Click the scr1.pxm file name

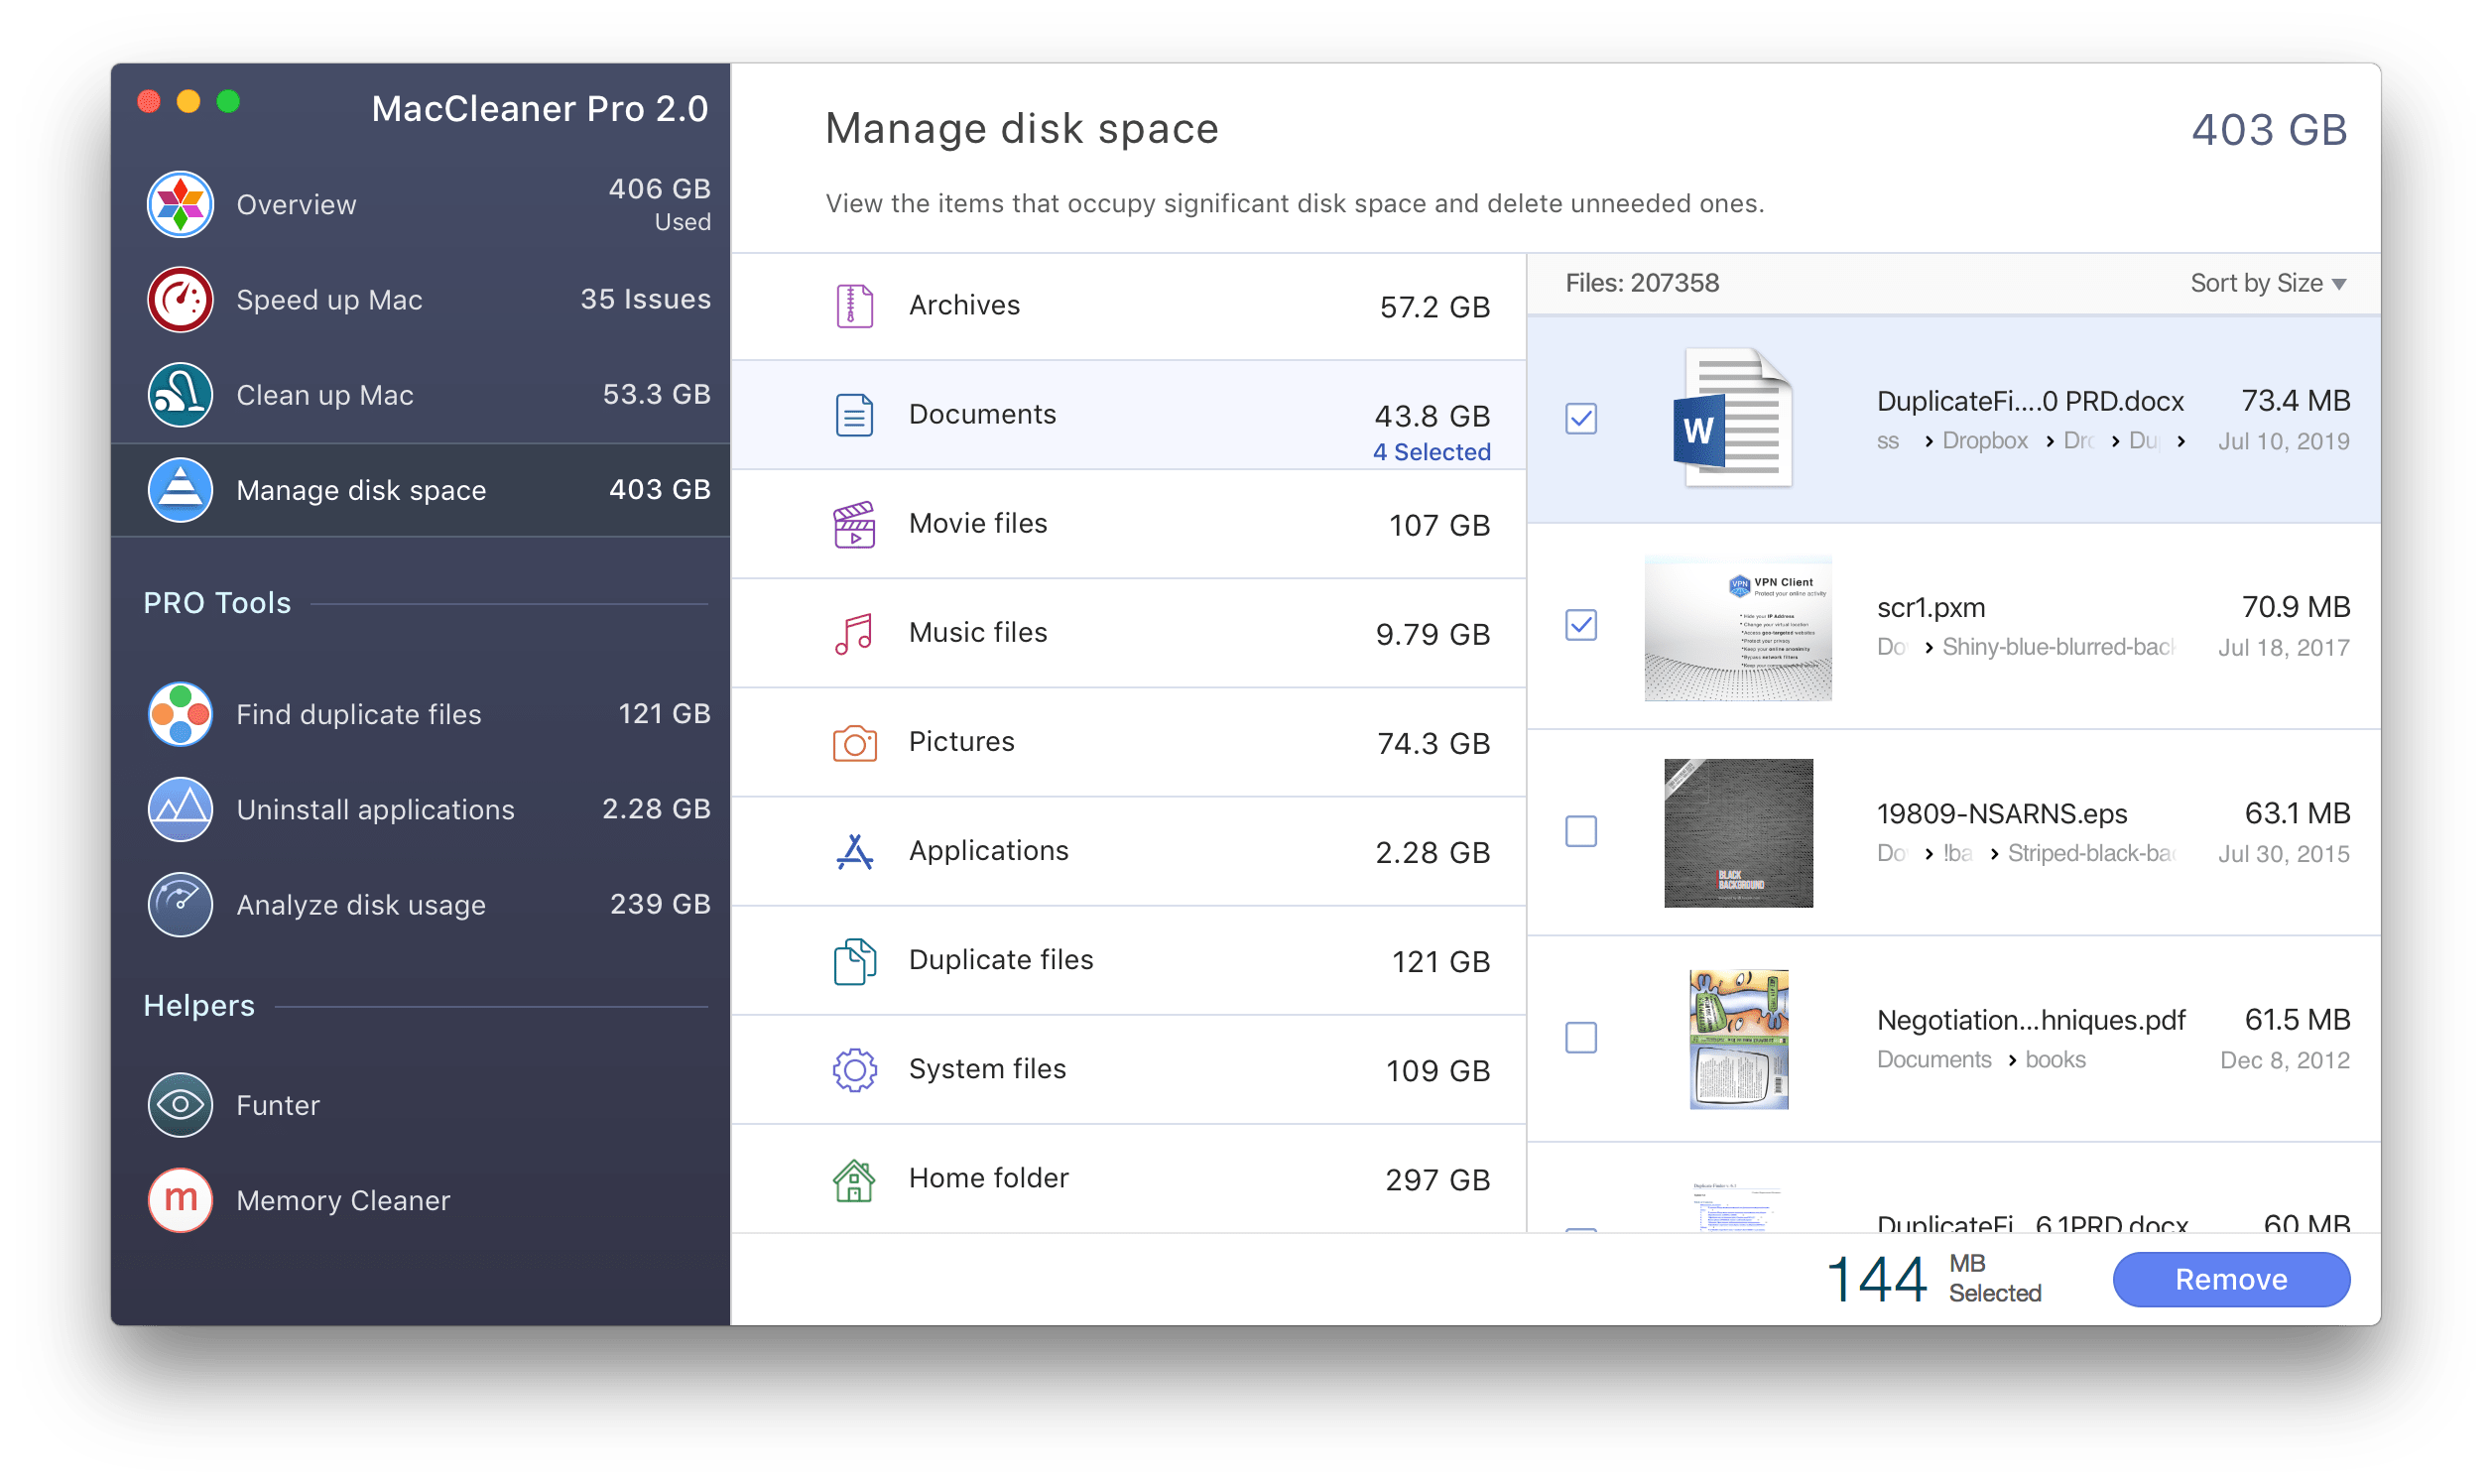[1931, 607]
